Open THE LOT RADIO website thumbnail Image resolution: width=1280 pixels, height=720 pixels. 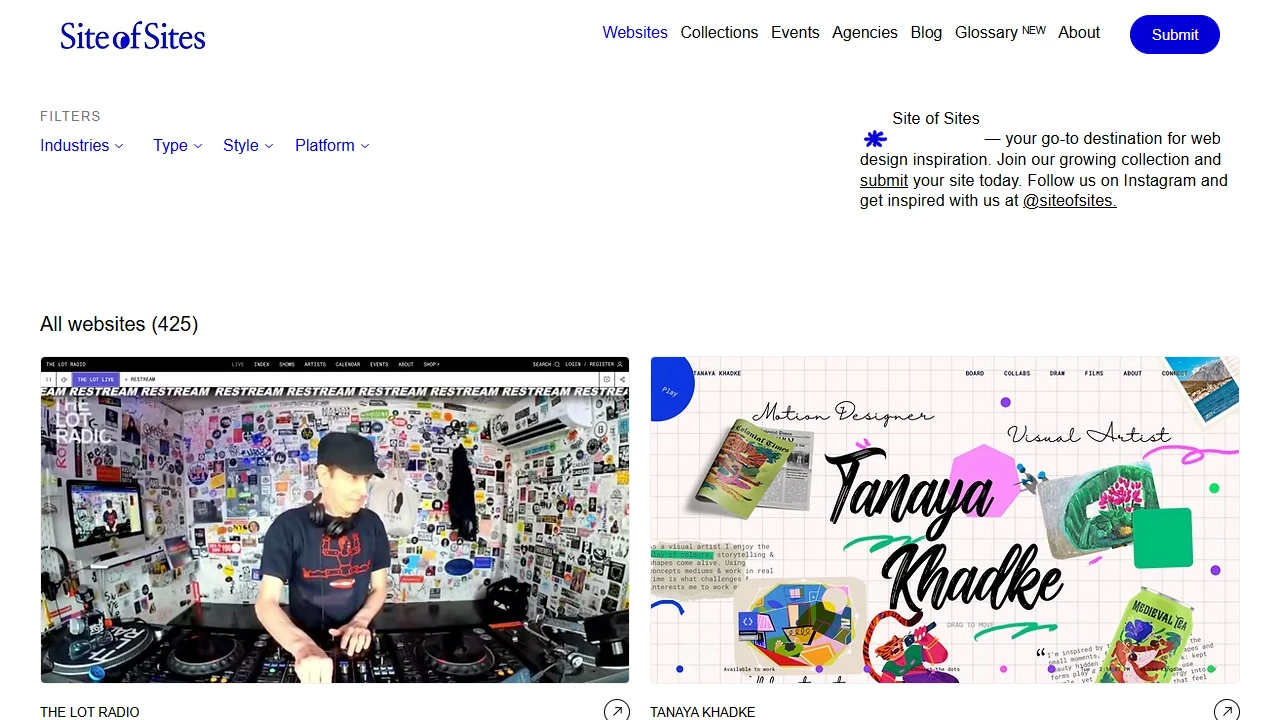pyautogui.click(x=334, y=520)
